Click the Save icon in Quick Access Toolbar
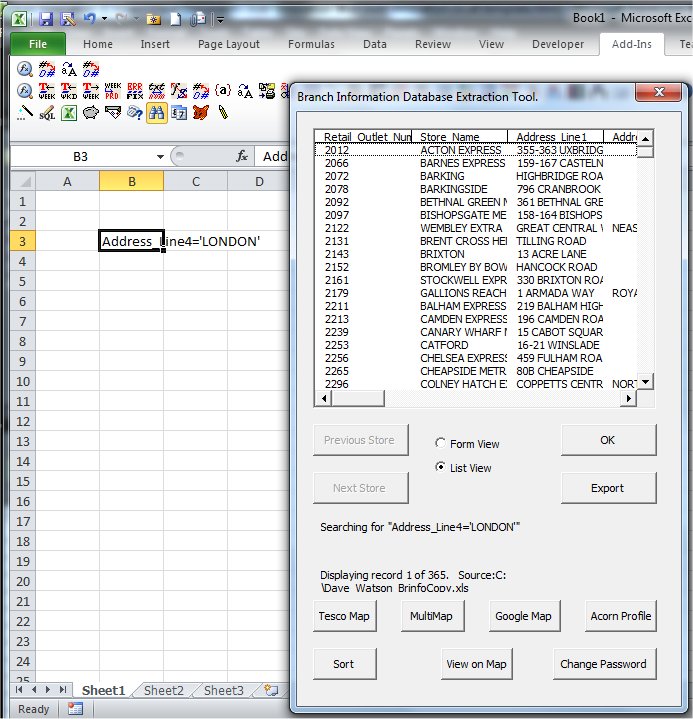Image resolution: width=693 pixels, height=719 pixels. (46, 19)
